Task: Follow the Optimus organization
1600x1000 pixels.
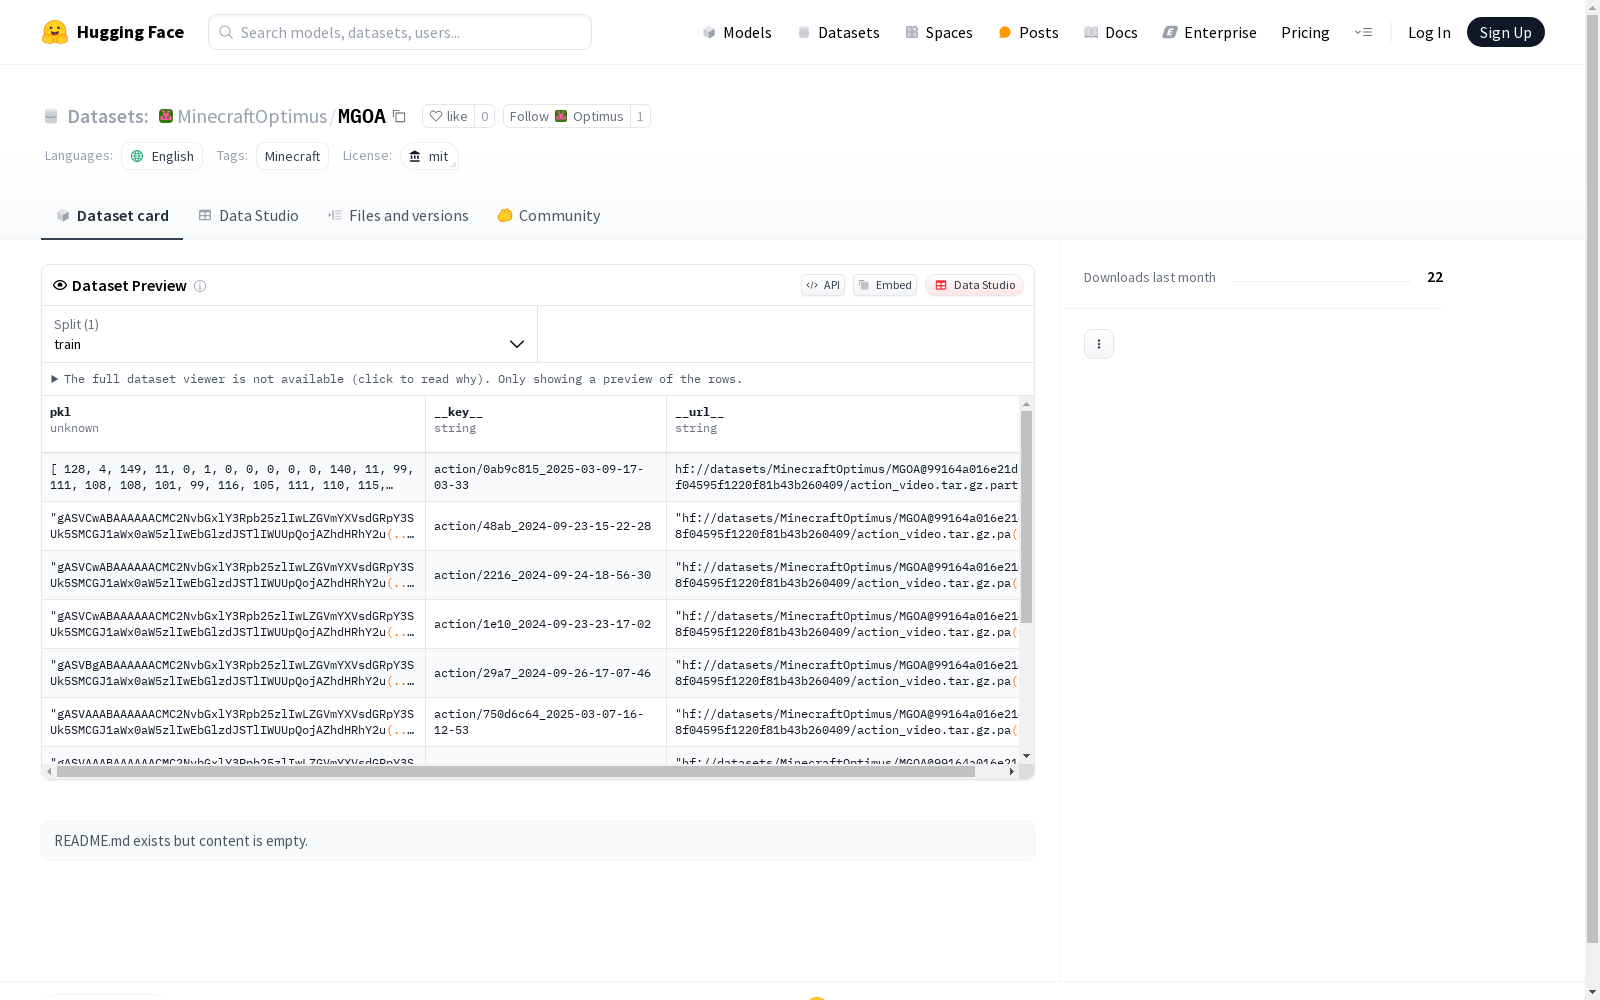Action: click(x=566, y=116)
